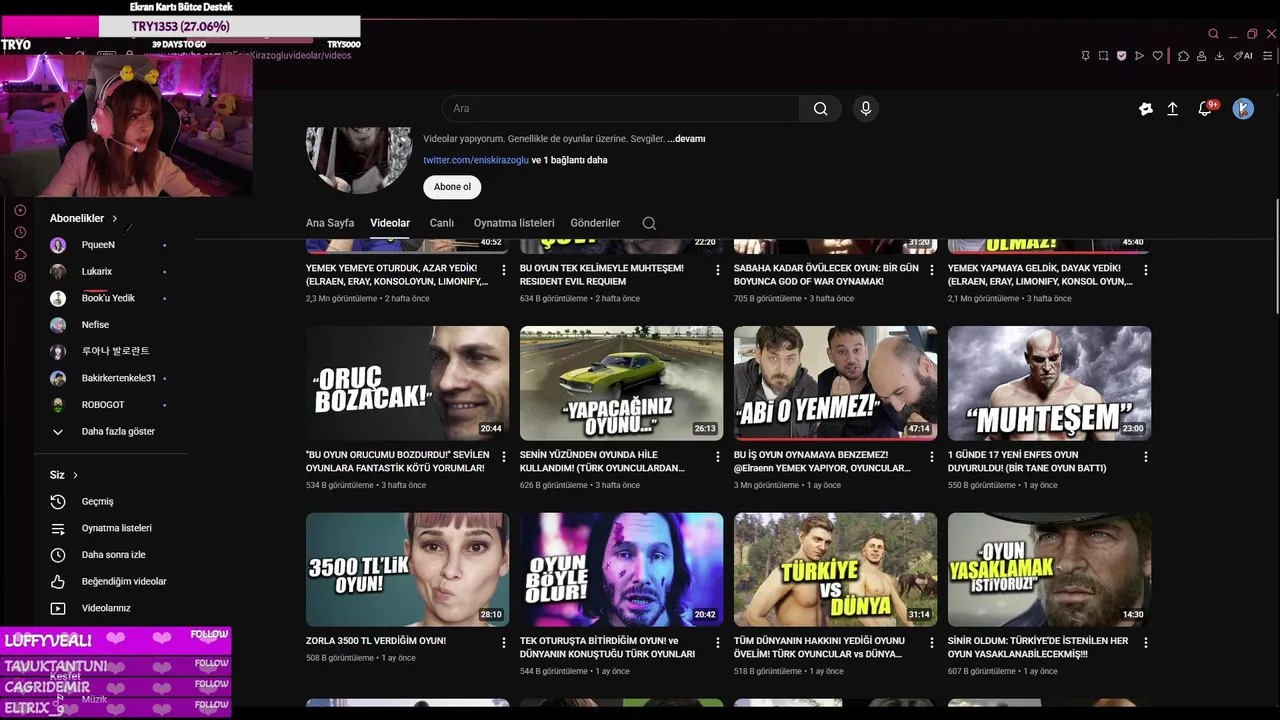Click the video title "ZORLA 3500 TL VERDİĞİM OYUN!"

(376, 641)
